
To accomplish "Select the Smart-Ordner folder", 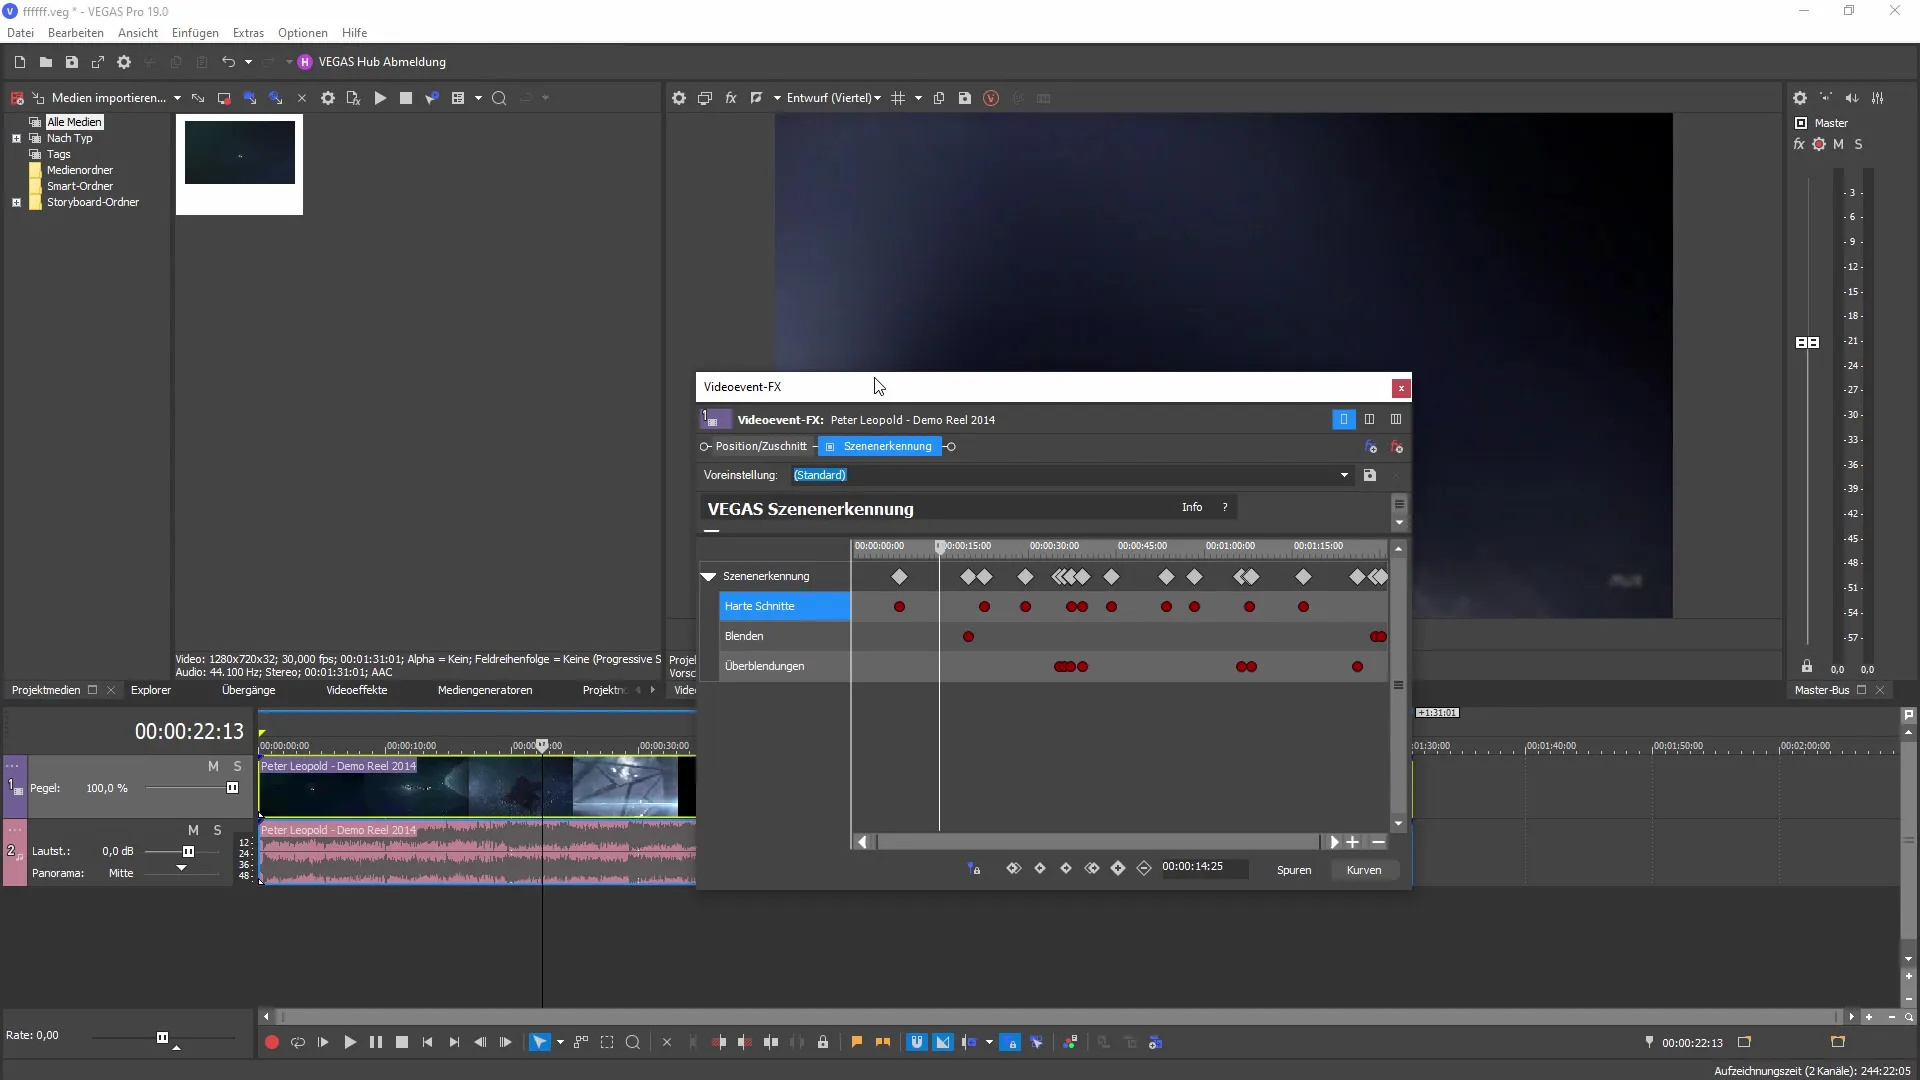I will pos(79,186).
